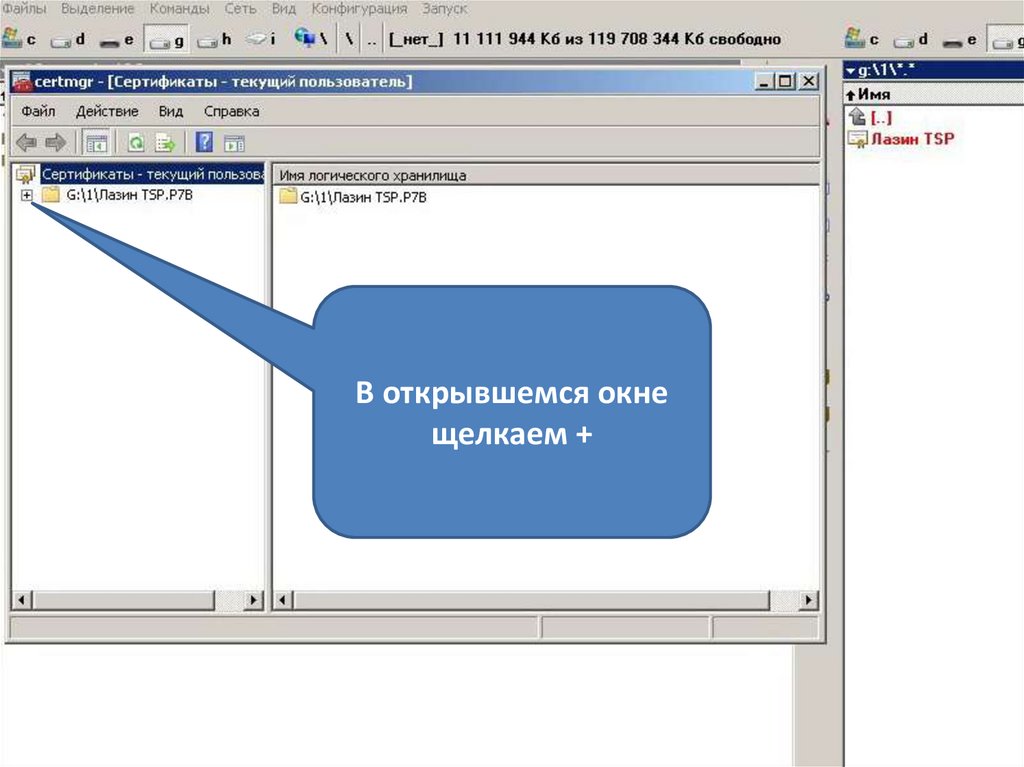Open the Сеть menu in Total Commander
Screen dimensions: 1024x767
240,8
